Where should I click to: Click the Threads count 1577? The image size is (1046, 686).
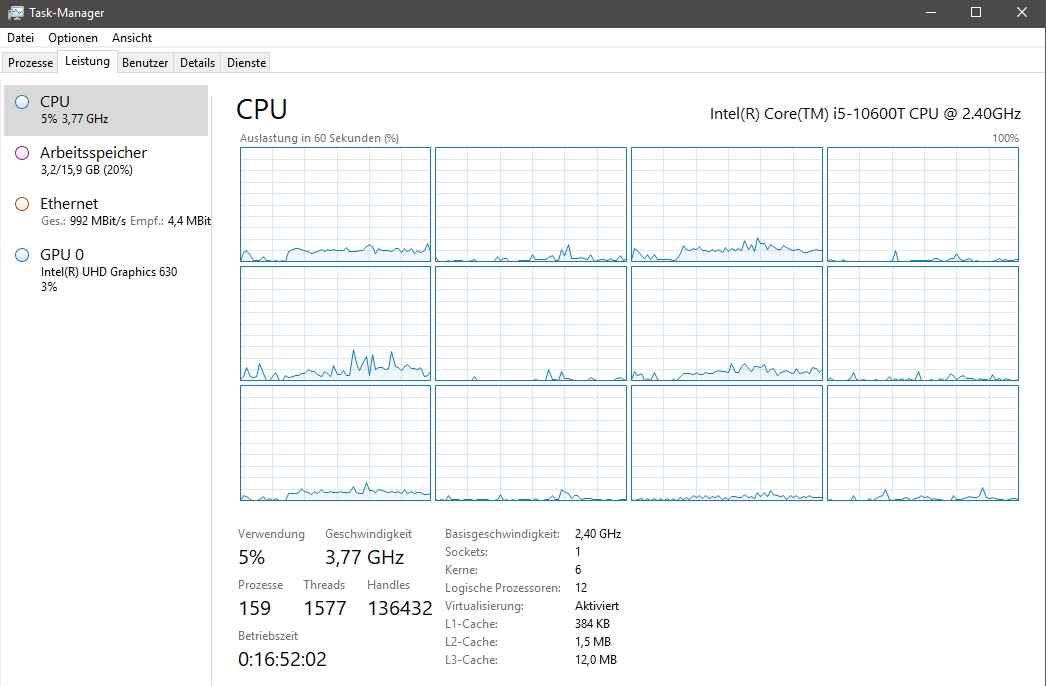click(x=325, y=609)
